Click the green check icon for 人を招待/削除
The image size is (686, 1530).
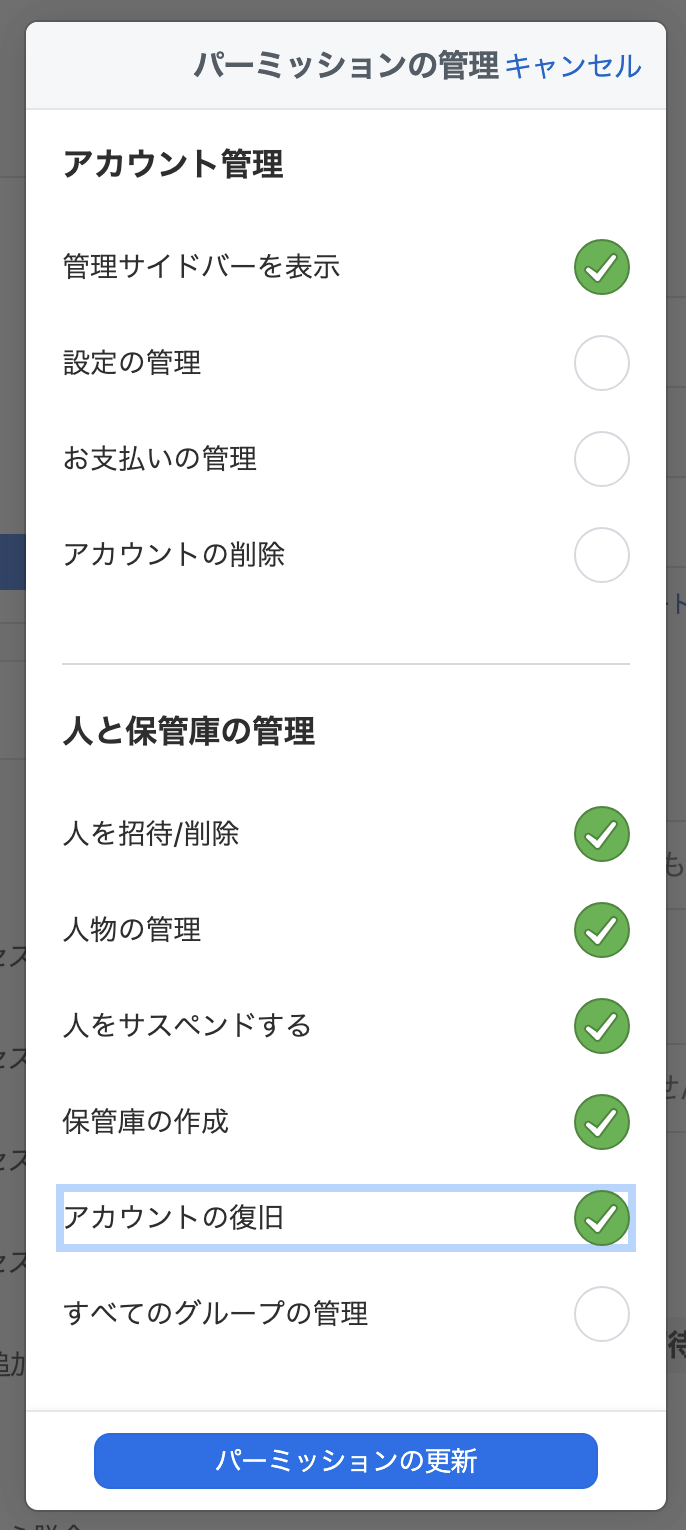coord(601,834)
